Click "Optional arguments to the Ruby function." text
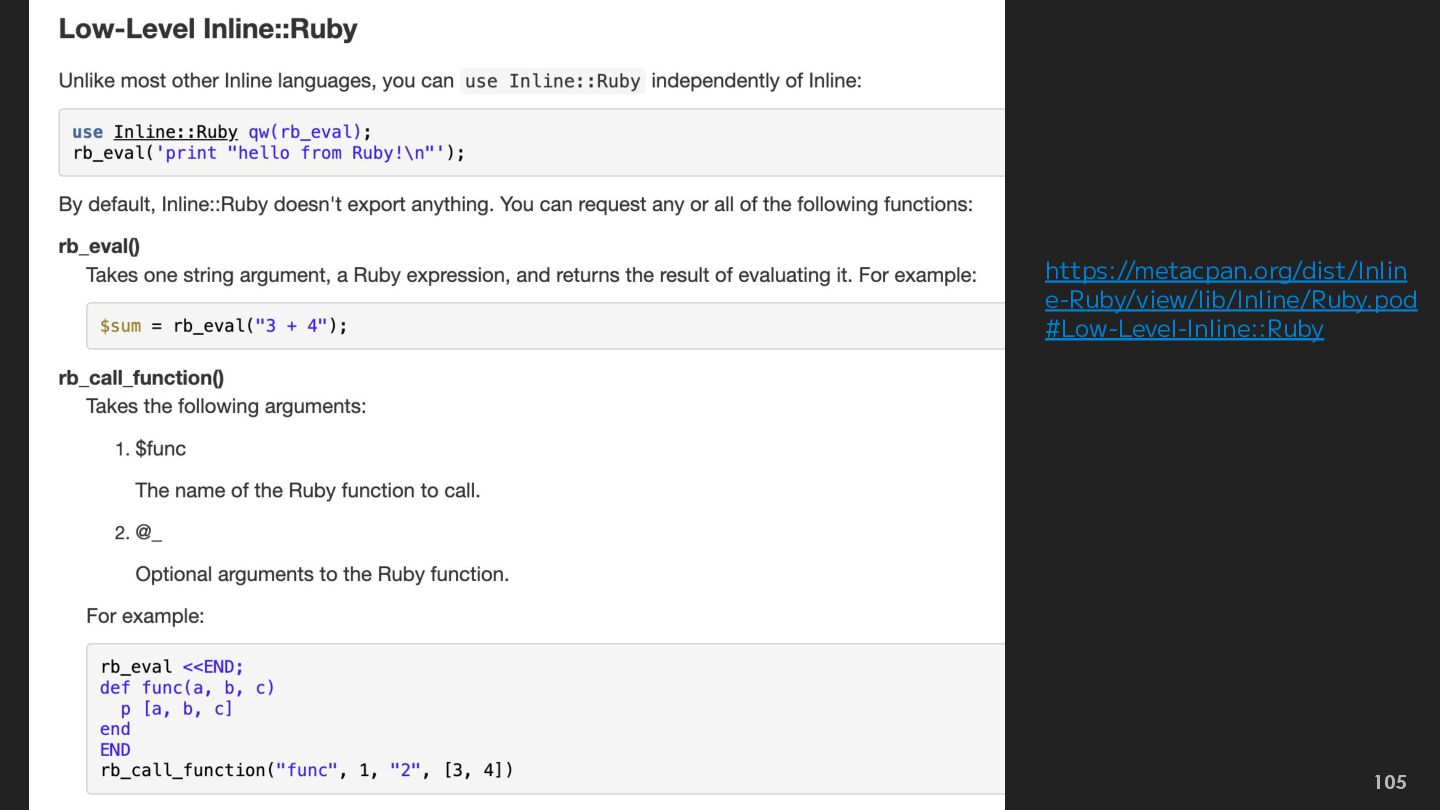The width and height of the screenshot is (1440, 810). click(322, 575)
